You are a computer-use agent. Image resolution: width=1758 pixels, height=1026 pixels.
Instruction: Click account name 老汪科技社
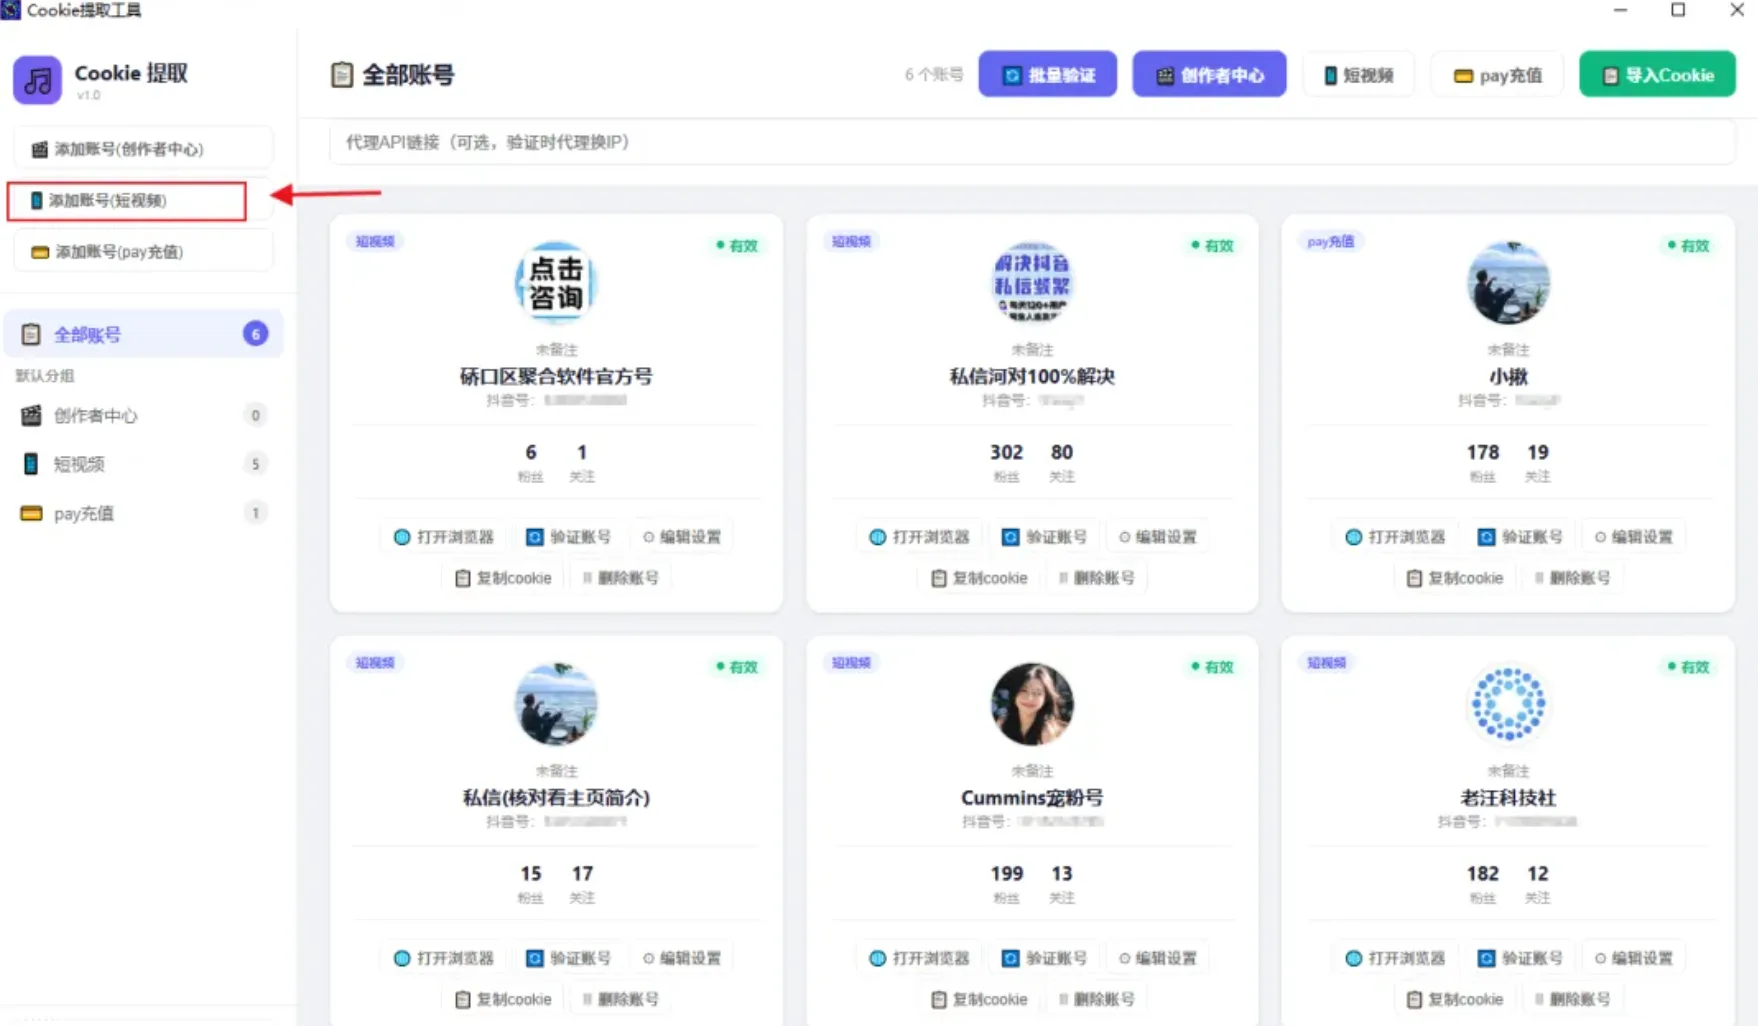pyautogui.click(x=1508, y=798)
